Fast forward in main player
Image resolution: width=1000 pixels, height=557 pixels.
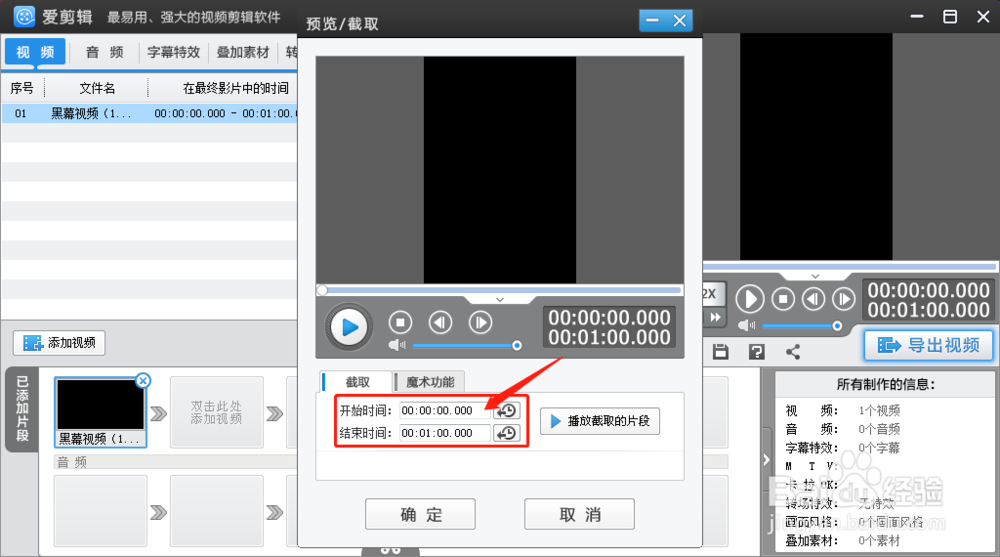tap(715, 317)
